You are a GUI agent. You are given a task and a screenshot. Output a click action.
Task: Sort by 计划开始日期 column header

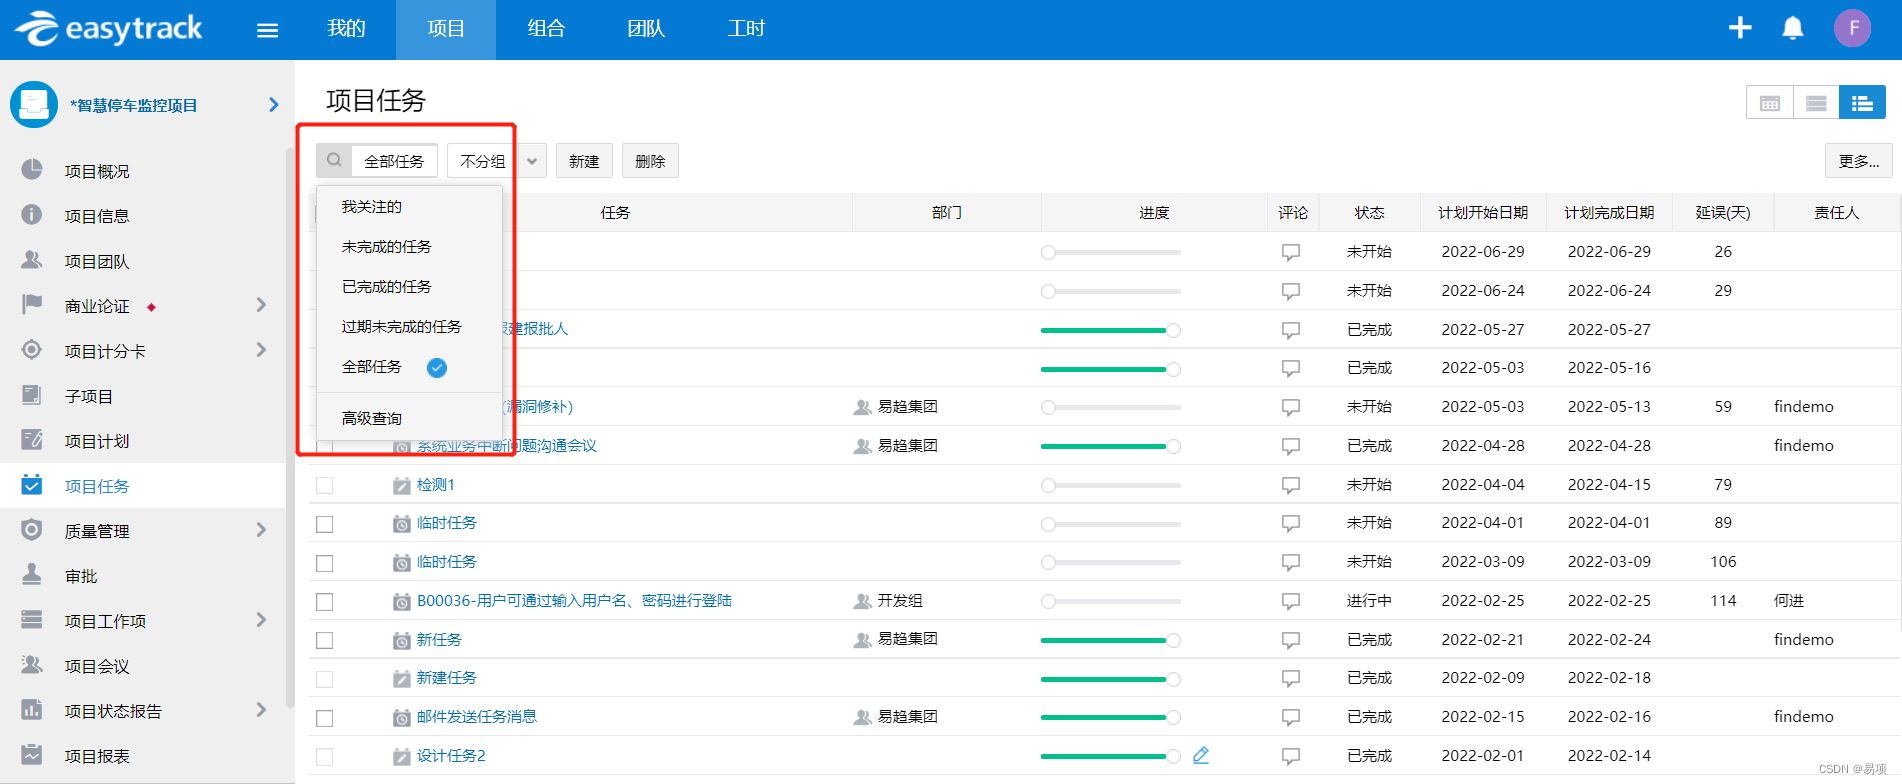coord(1483,213)
